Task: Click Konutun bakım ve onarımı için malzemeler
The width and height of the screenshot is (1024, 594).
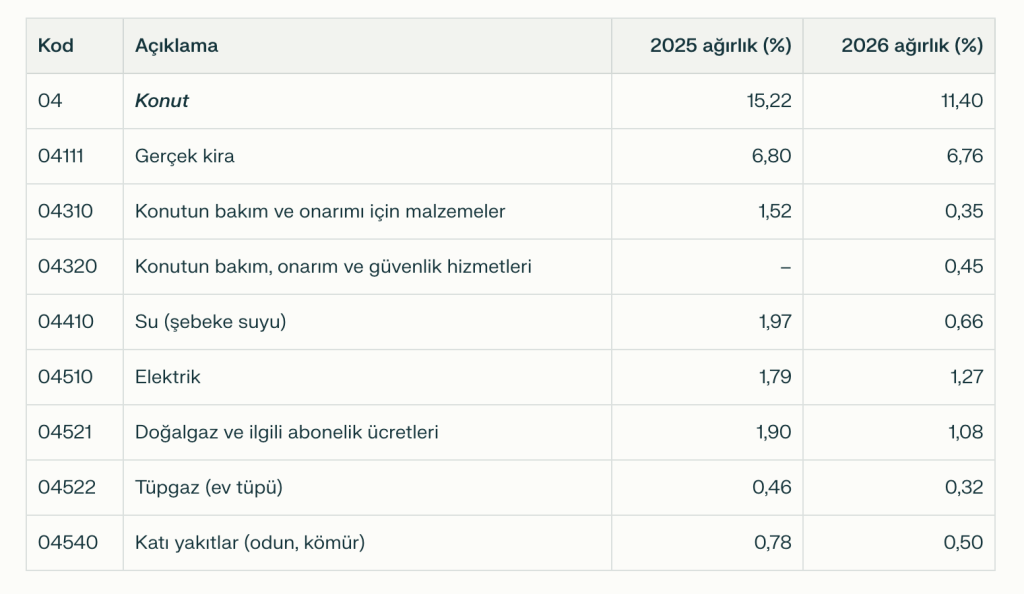Action: [320, 211]
